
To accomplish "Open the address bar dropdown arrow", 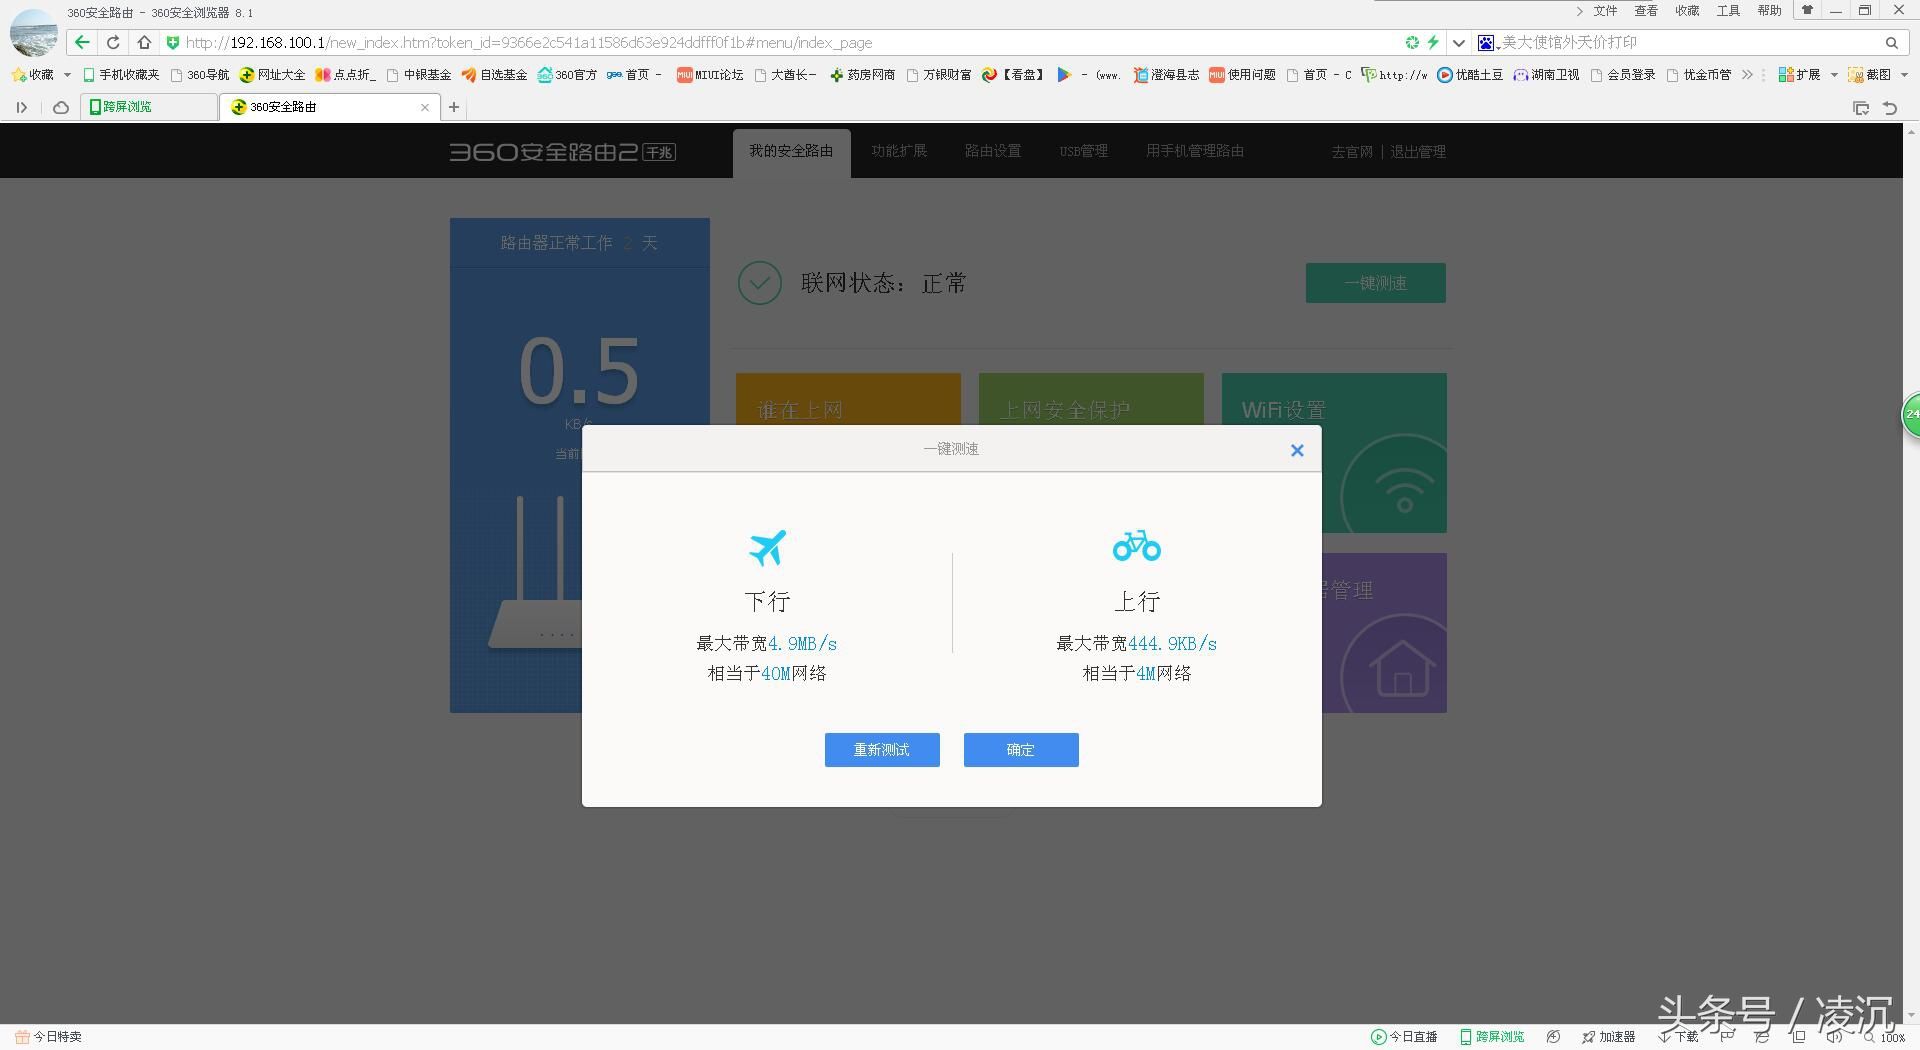I will click(x=1459, y=43).
